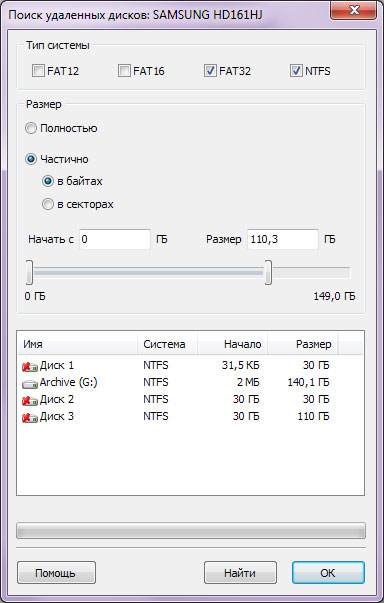
Task: Select the Полностью radio option
Action: coord(31,128)
